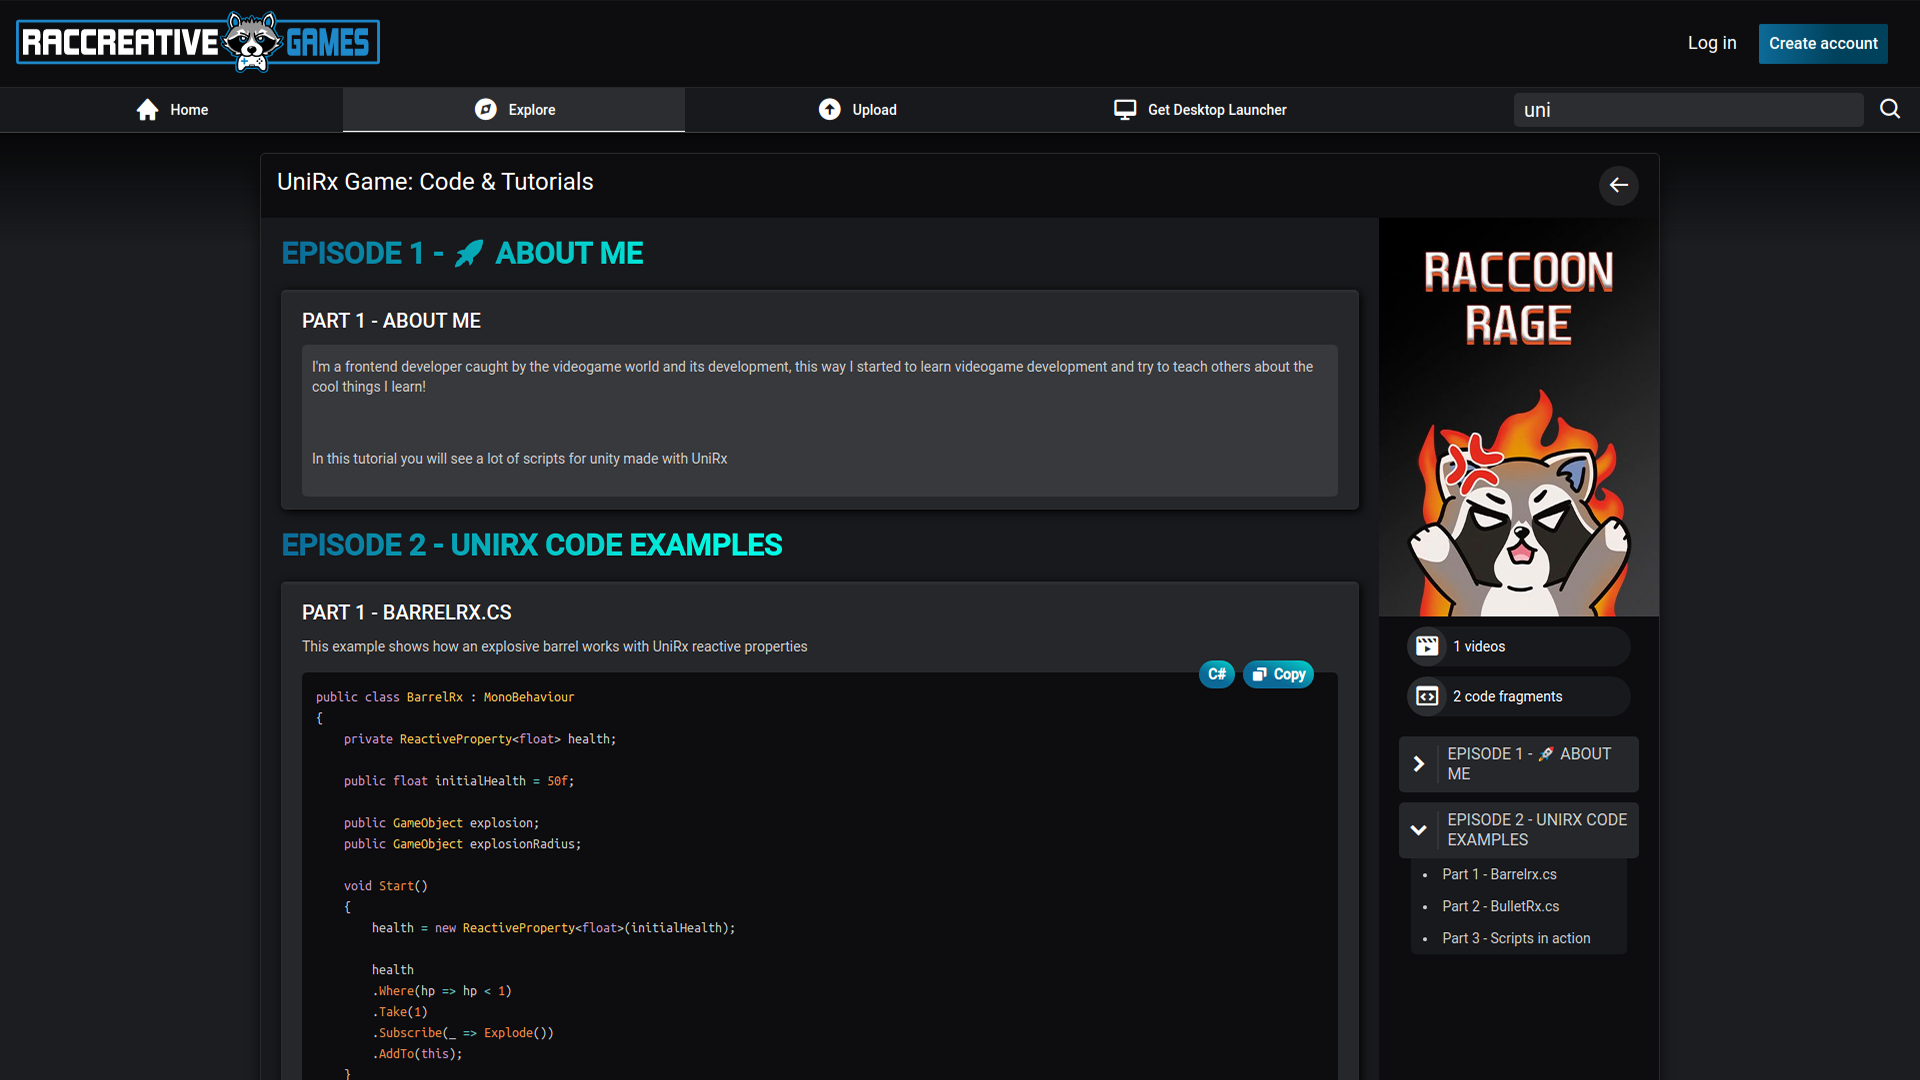Viewport: 1920px width, 1080px height.
Task: Click the video count camera icon
Action: (x=1429, y=646)
